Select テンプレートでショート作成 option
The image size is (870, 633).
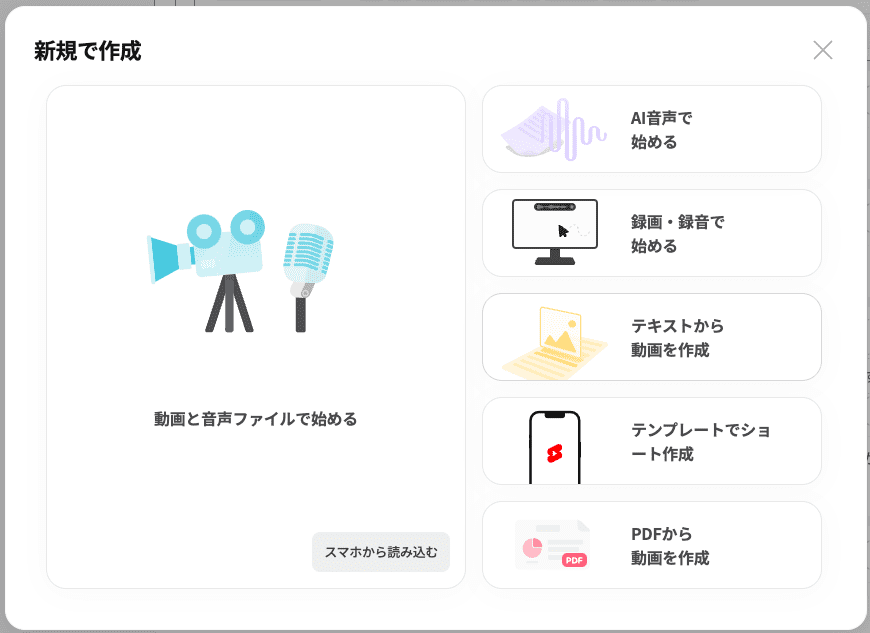pyautogui.click(x=700, y=442)
